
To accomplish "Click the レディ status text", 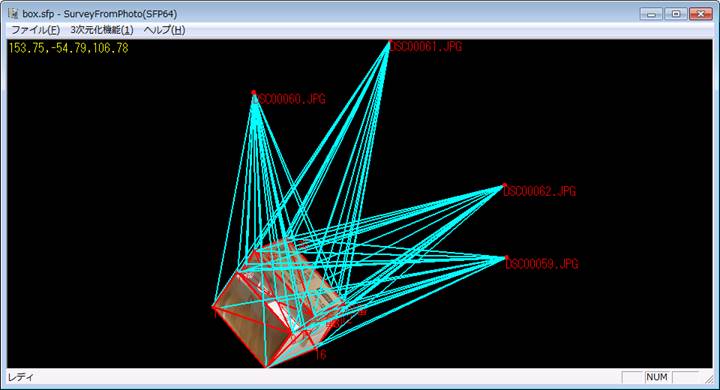I will click(x=21, y=378).
